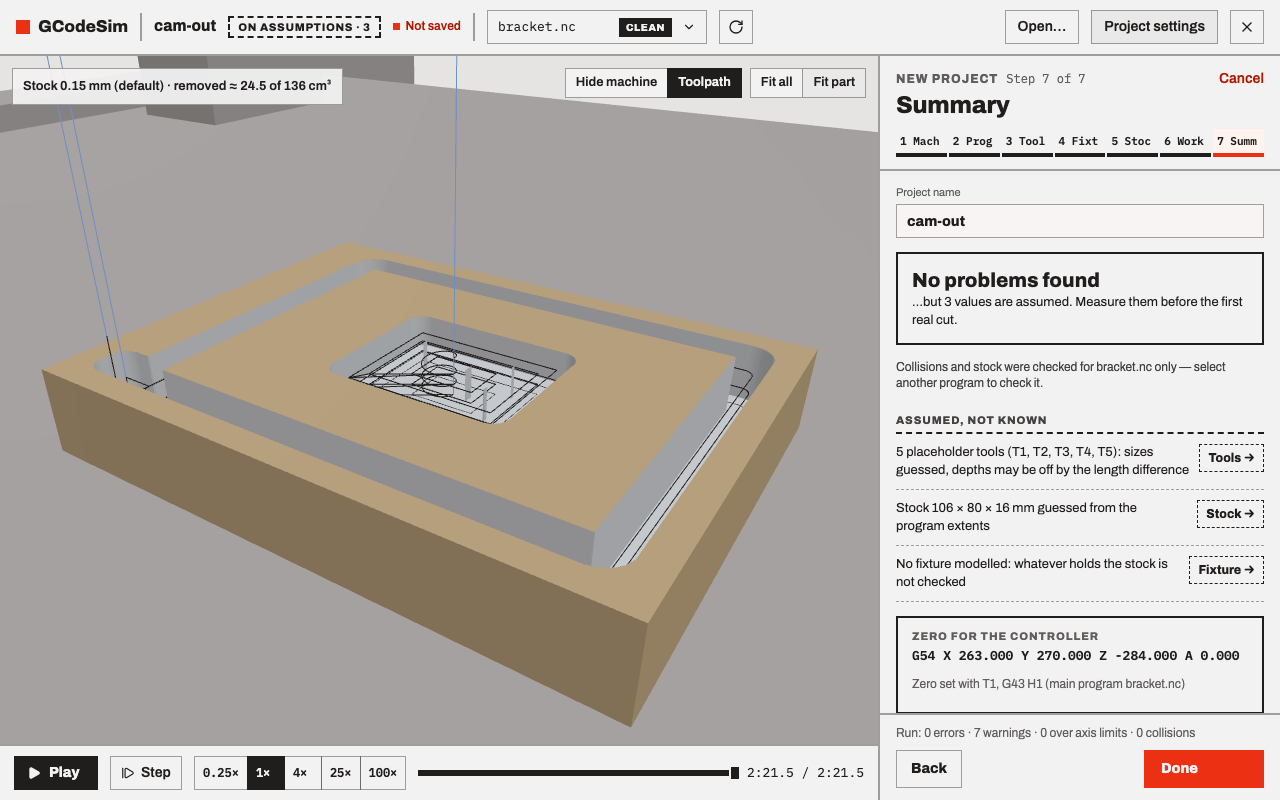The image size is (1280, 800).
Task: Click the Back button
Action: (929, 769)
